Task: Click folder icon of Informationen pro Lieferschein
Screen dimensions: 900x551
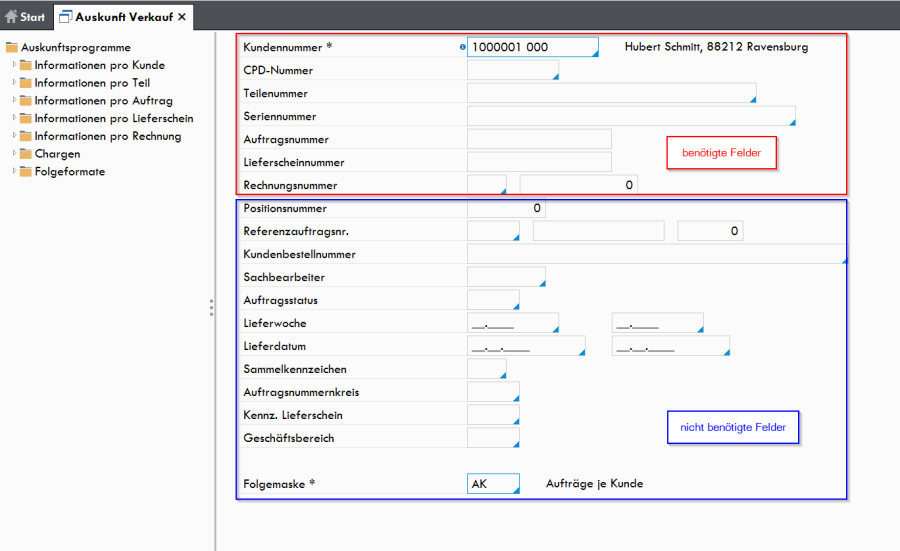Action: point(25,118)
